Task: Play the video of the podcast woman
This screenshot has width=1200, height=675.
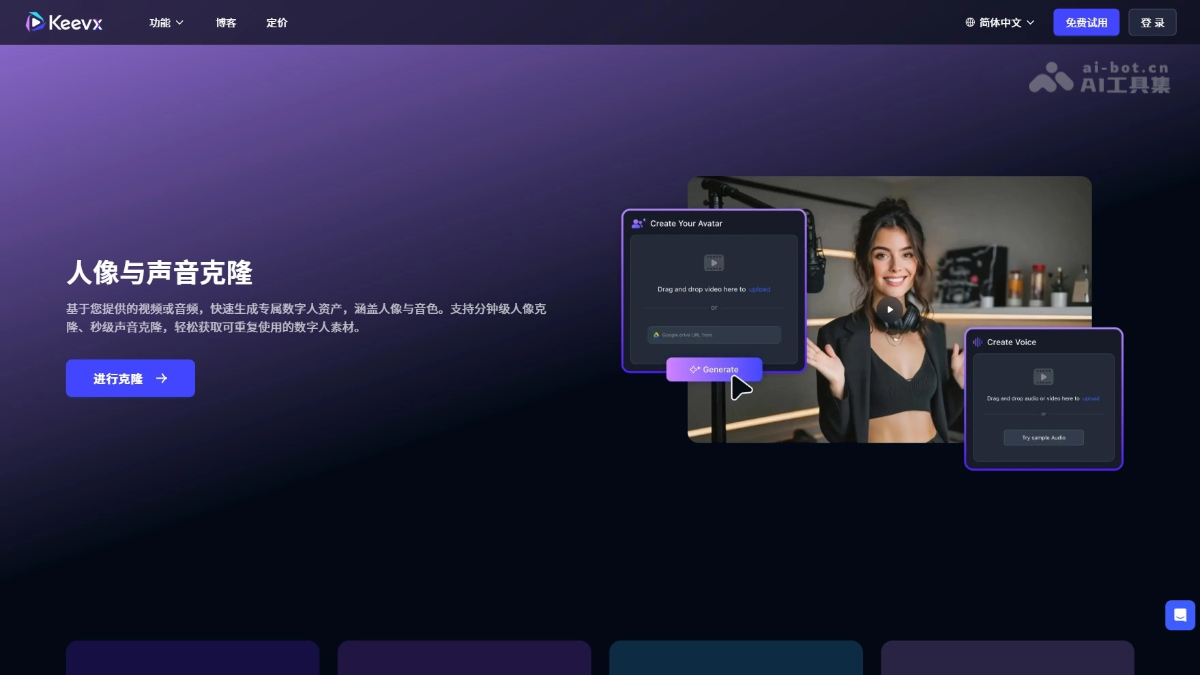Action: 889,309
